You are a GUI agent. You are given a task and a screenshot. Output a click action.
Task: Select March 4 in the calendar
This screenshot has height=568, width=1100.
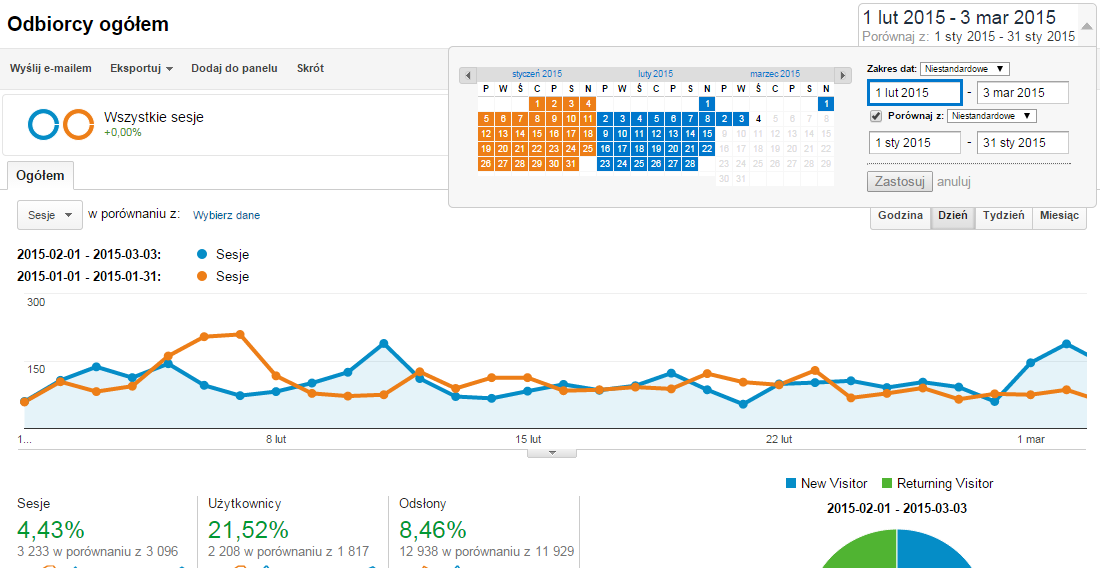pos(758,119)
